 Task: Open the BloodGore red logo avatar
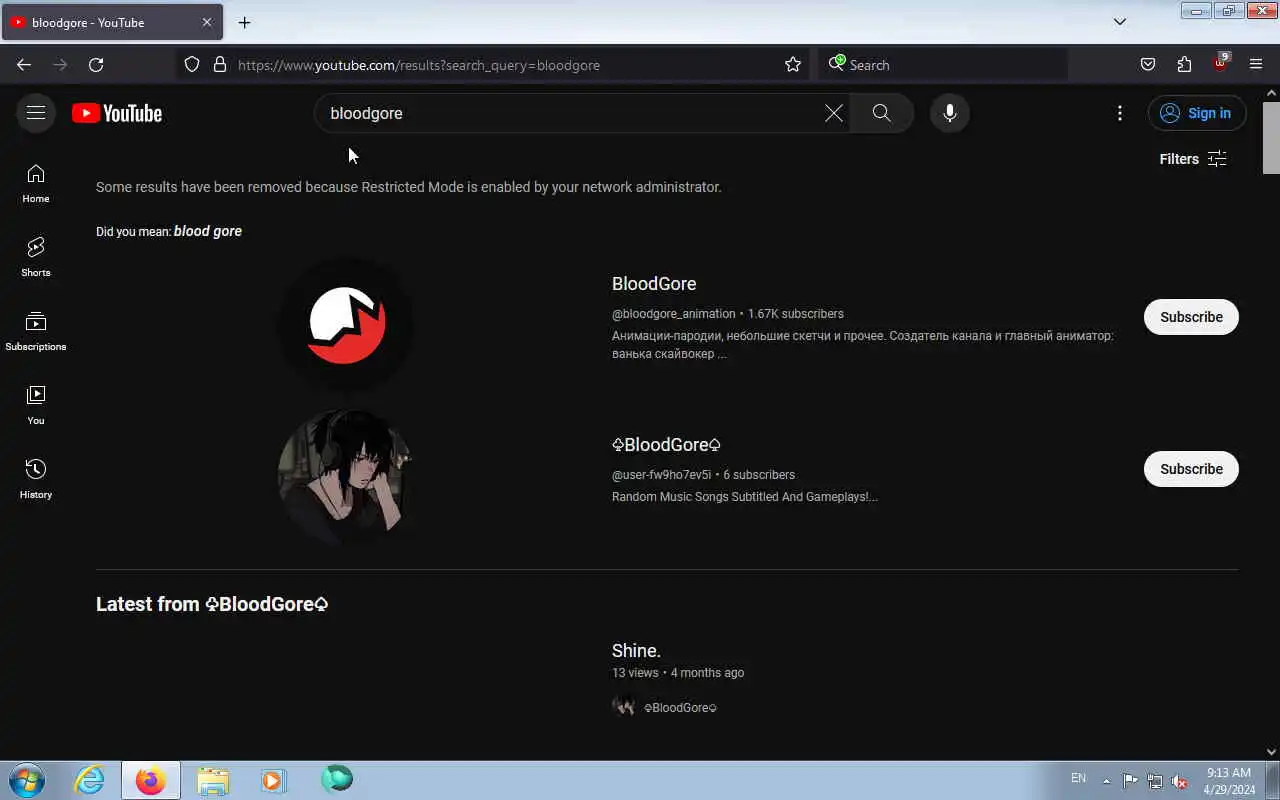346,324
